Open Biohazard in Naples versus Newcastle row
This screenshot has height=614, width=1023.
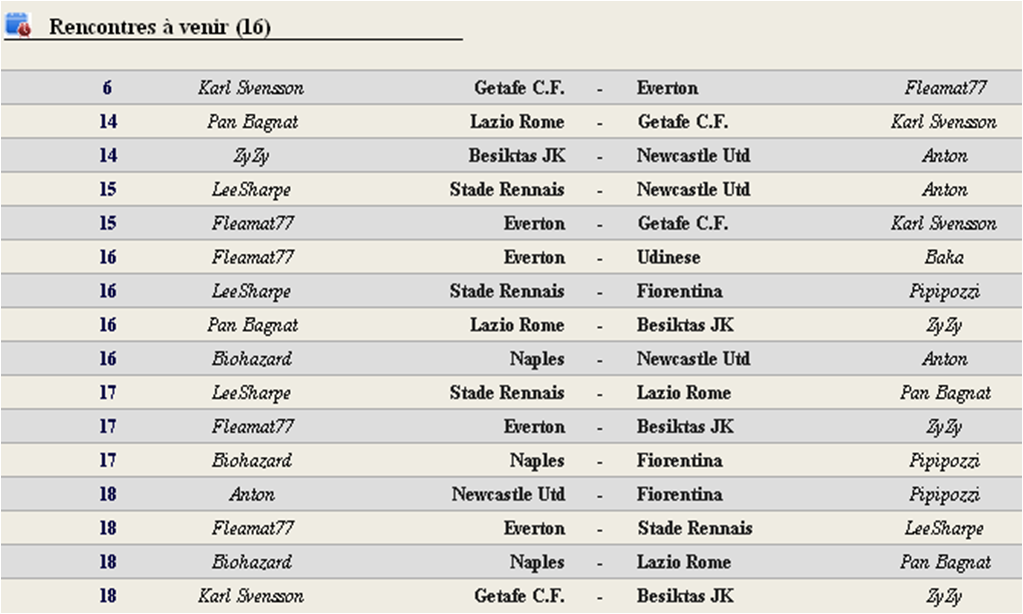click(252, 359)
